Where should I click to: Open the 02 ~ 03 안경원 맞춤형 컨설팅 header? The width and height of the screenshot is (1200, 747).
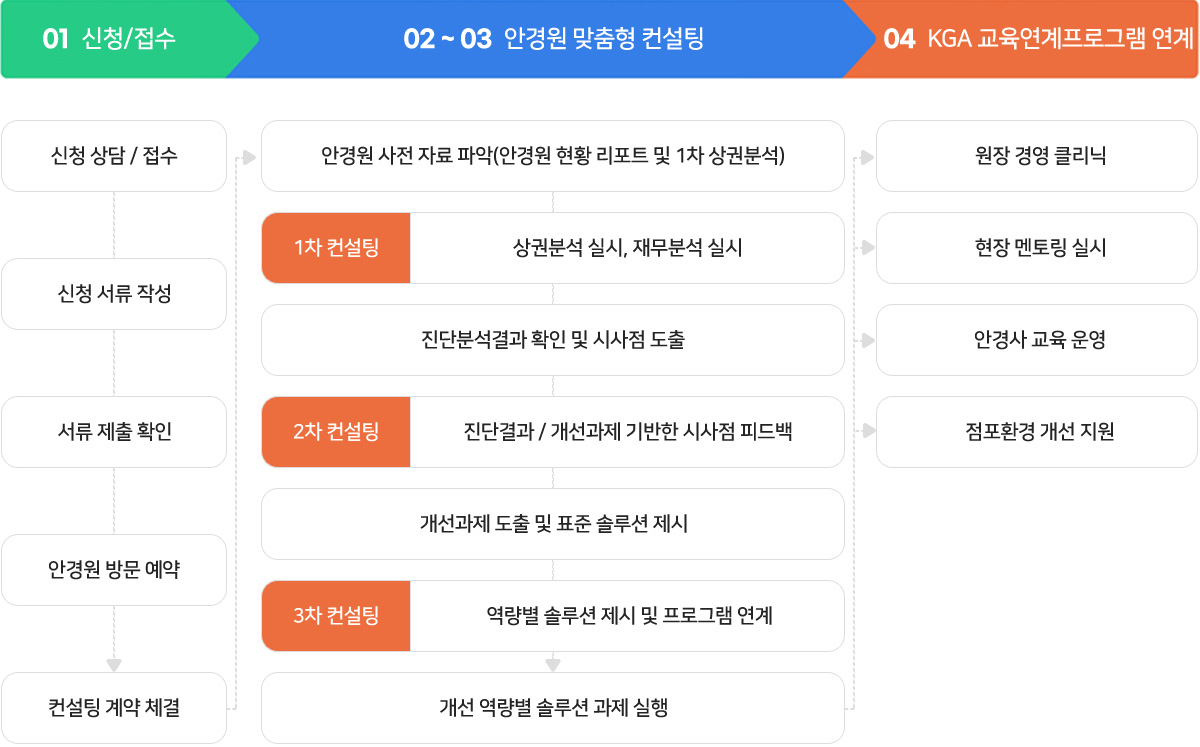[x=553, y=39]
